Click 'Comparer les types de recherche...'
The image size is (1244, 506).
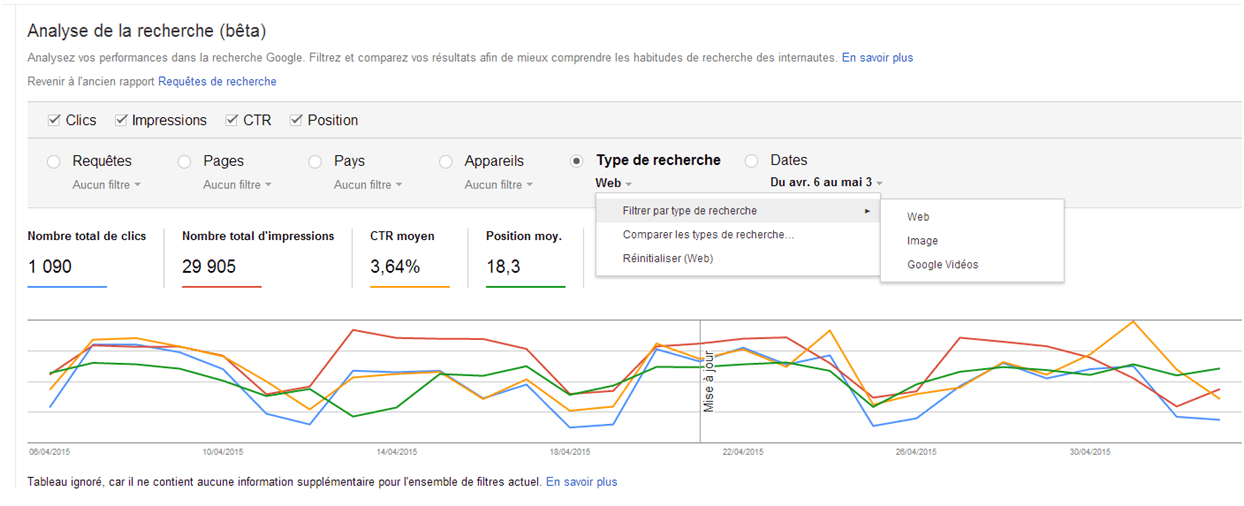(707, 235)
